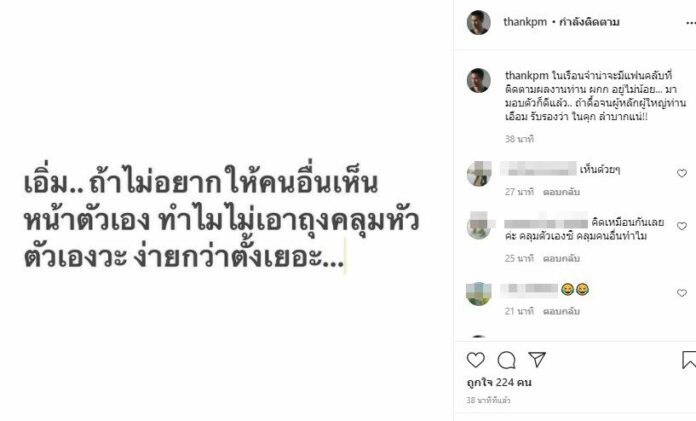Screen dimensions: 696x421
Task: Share the post via paper plane icon
Action: (537, 359)
